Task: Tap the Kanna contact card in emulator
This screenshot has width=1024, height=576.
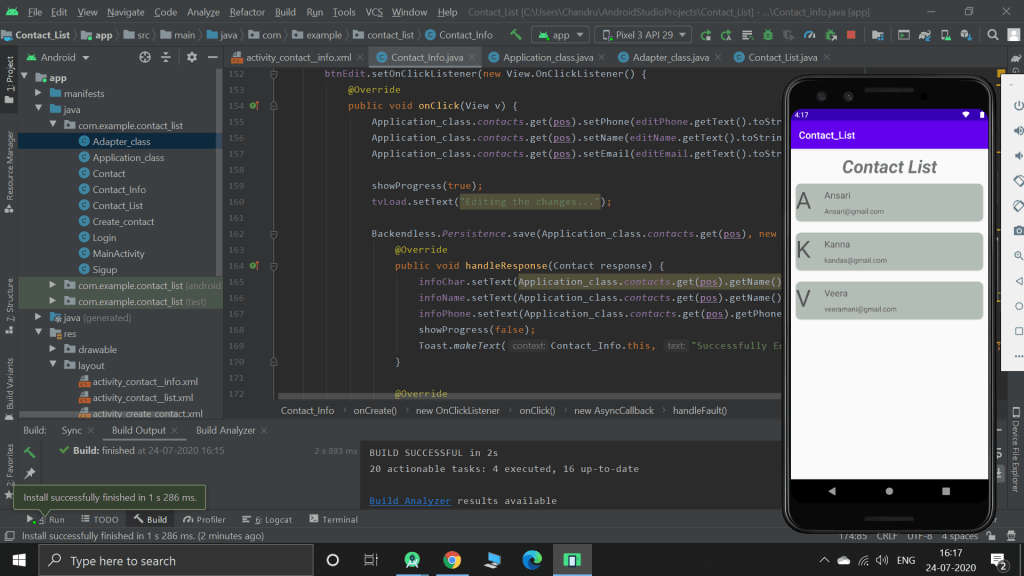Action: [889, 252]
